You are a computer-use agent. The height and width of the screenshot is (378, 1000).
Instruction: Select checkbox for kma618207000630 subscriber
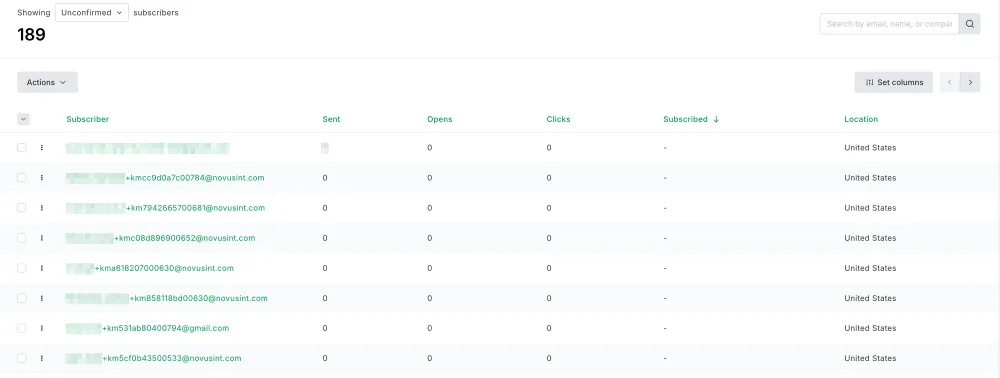(22, 268)
